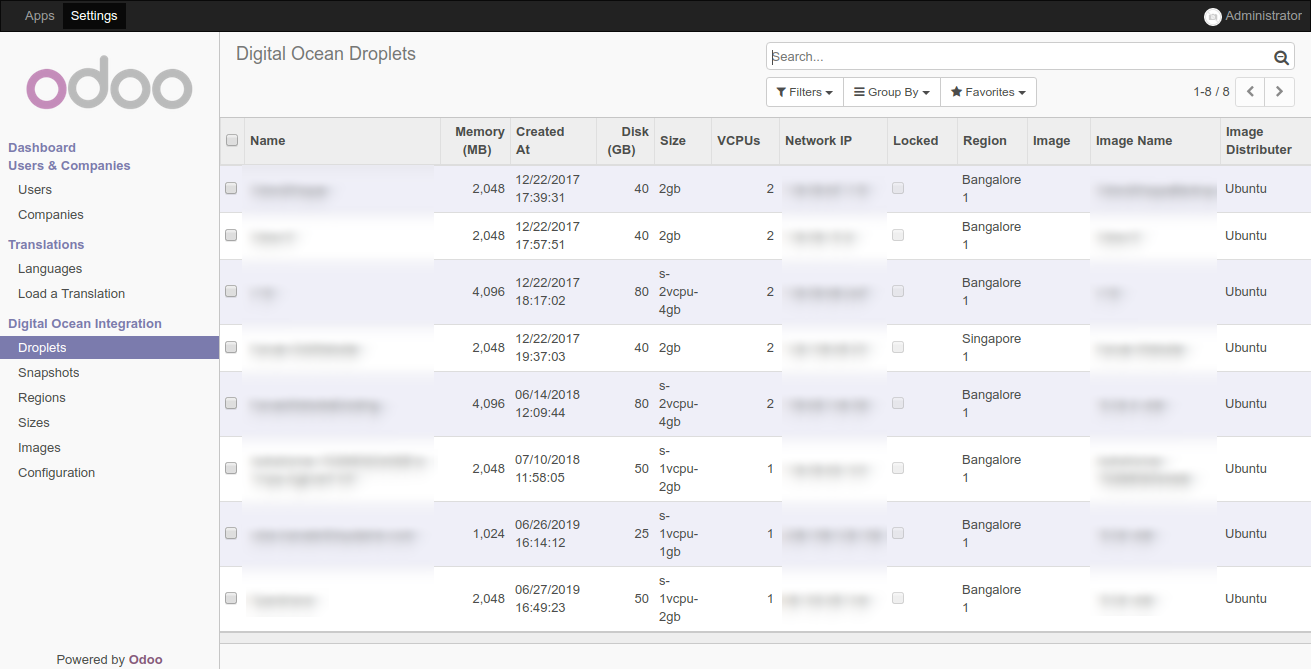The height and width of the screenshot is (669, 1311).
Task: Open Regions in the sidebar
Action: (42, 398)
